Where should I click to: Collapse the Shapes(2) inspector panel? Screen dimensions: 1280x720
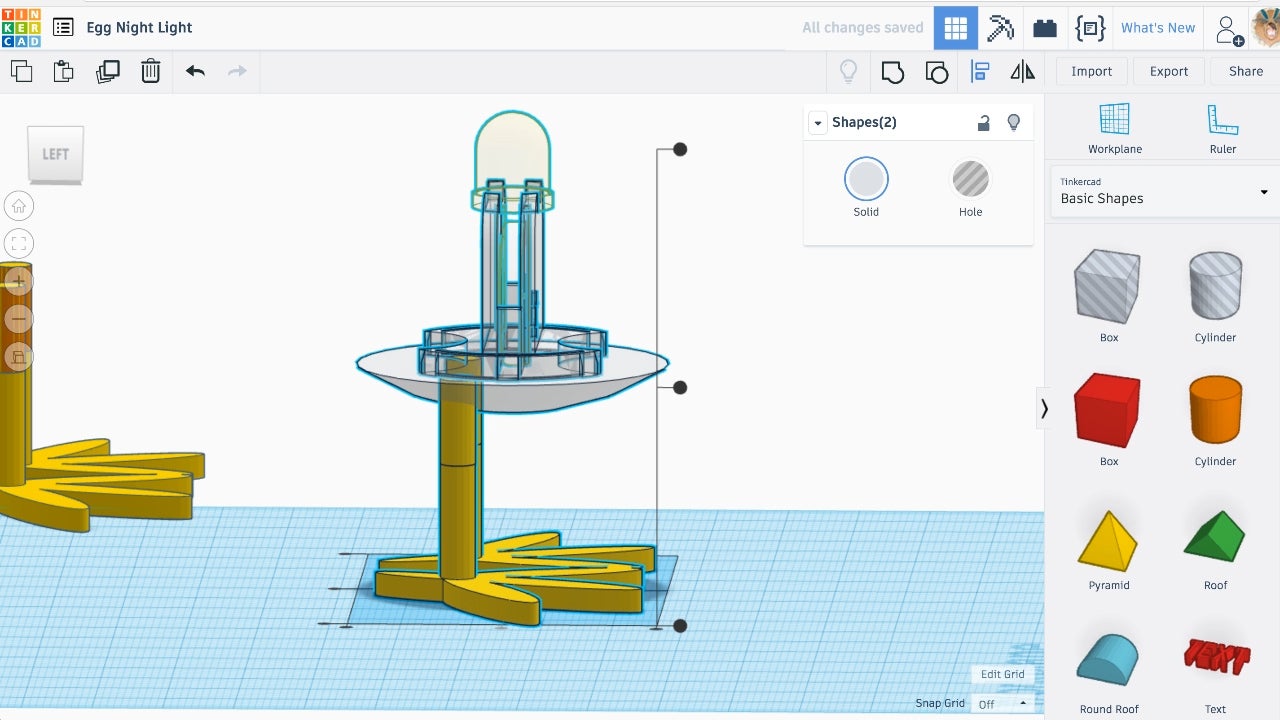818,123
